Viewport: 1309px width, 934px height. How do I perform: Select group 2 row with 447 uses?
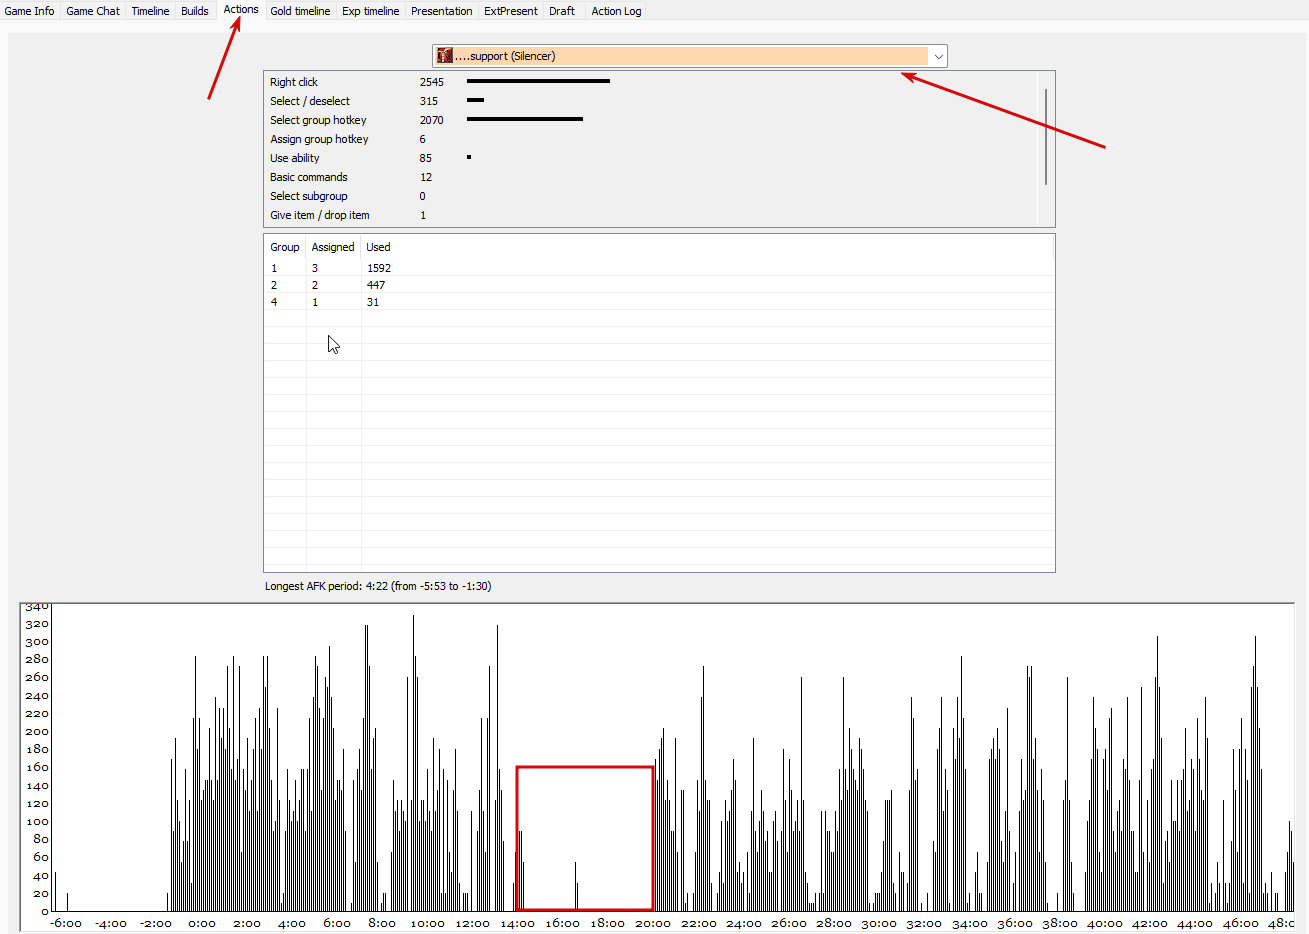pyautogui.click(x=659, y=285)
